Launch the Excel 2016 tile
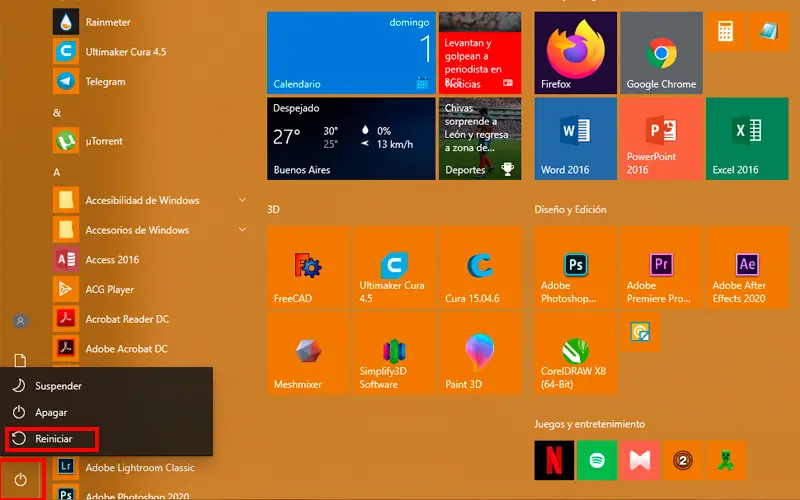 [747, 139]
